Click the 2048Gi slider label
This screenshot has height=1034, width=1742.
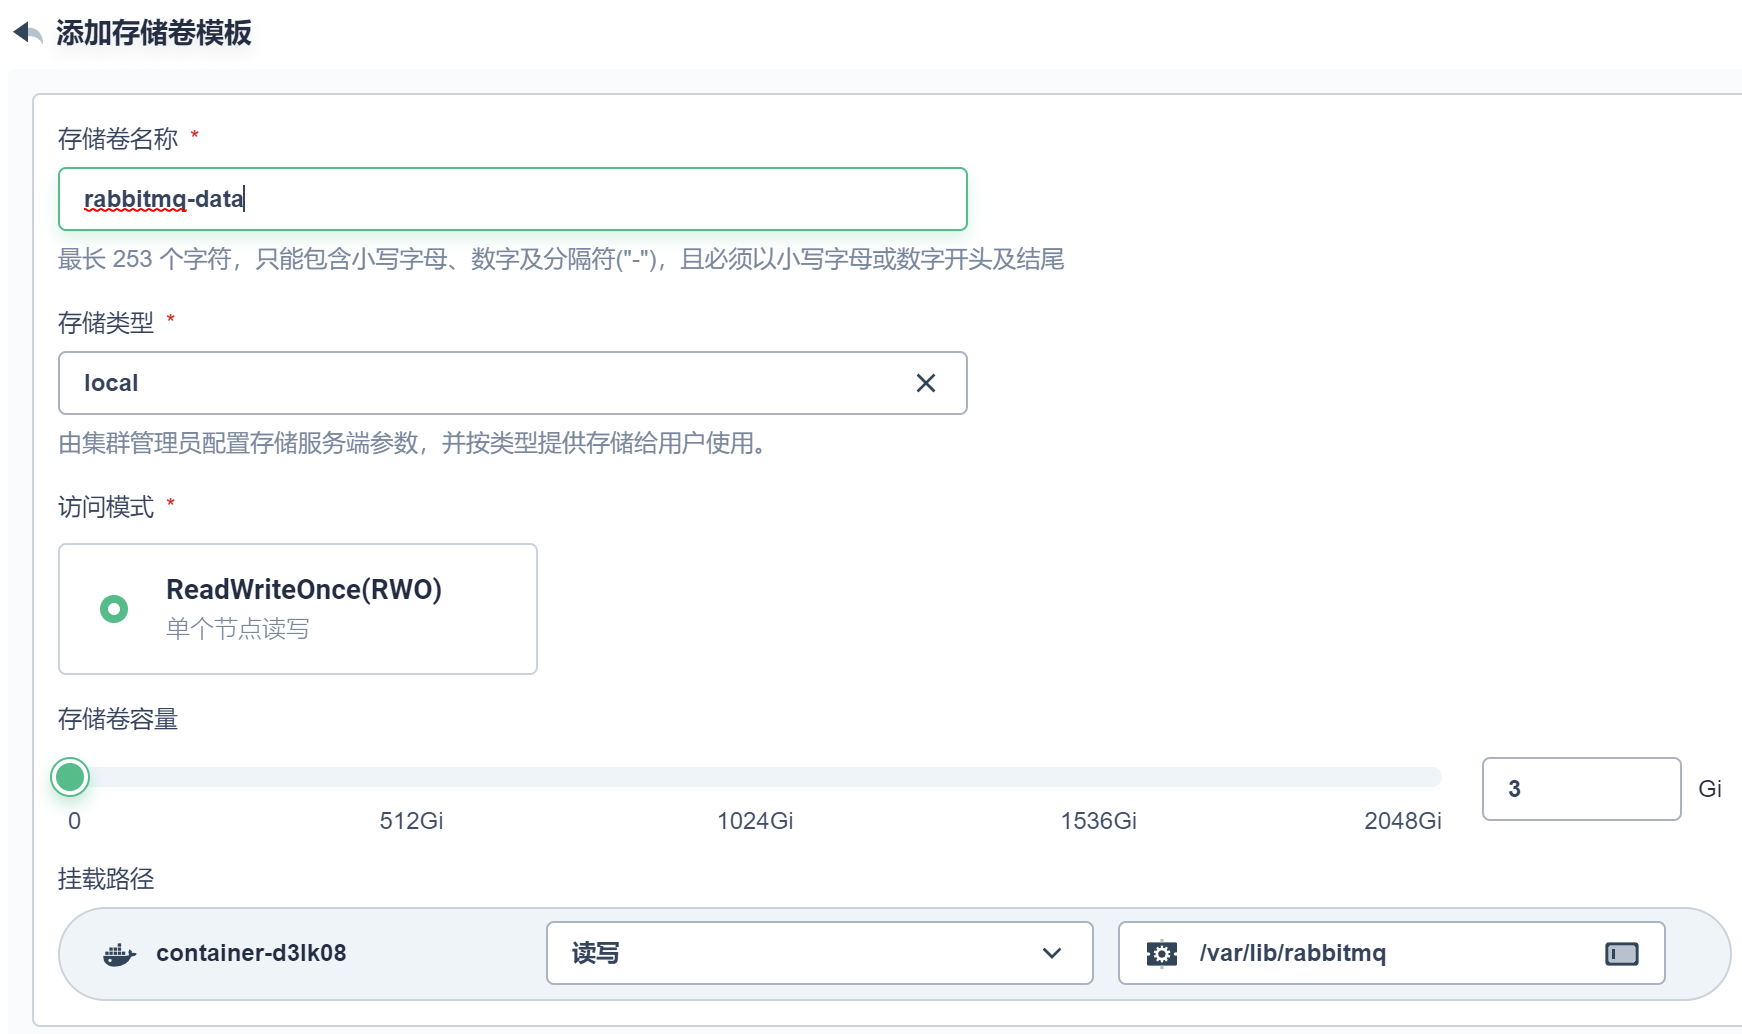1403,821
